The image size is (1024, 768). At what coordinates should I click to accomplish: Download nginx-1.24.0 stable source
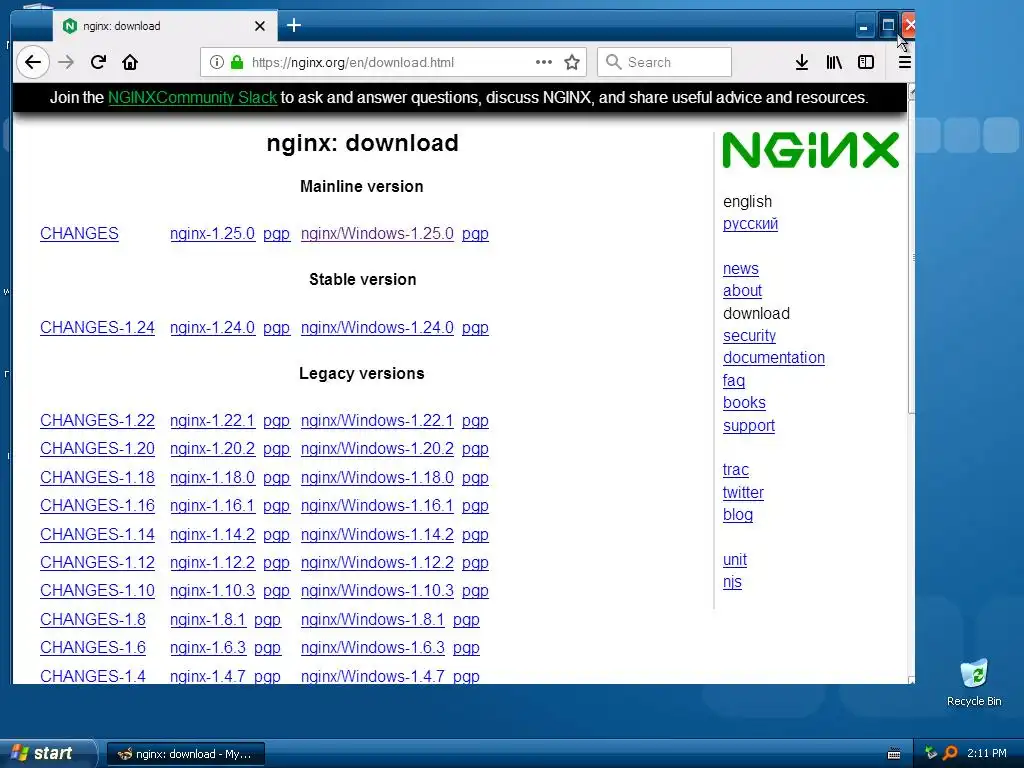pos(212,327)
